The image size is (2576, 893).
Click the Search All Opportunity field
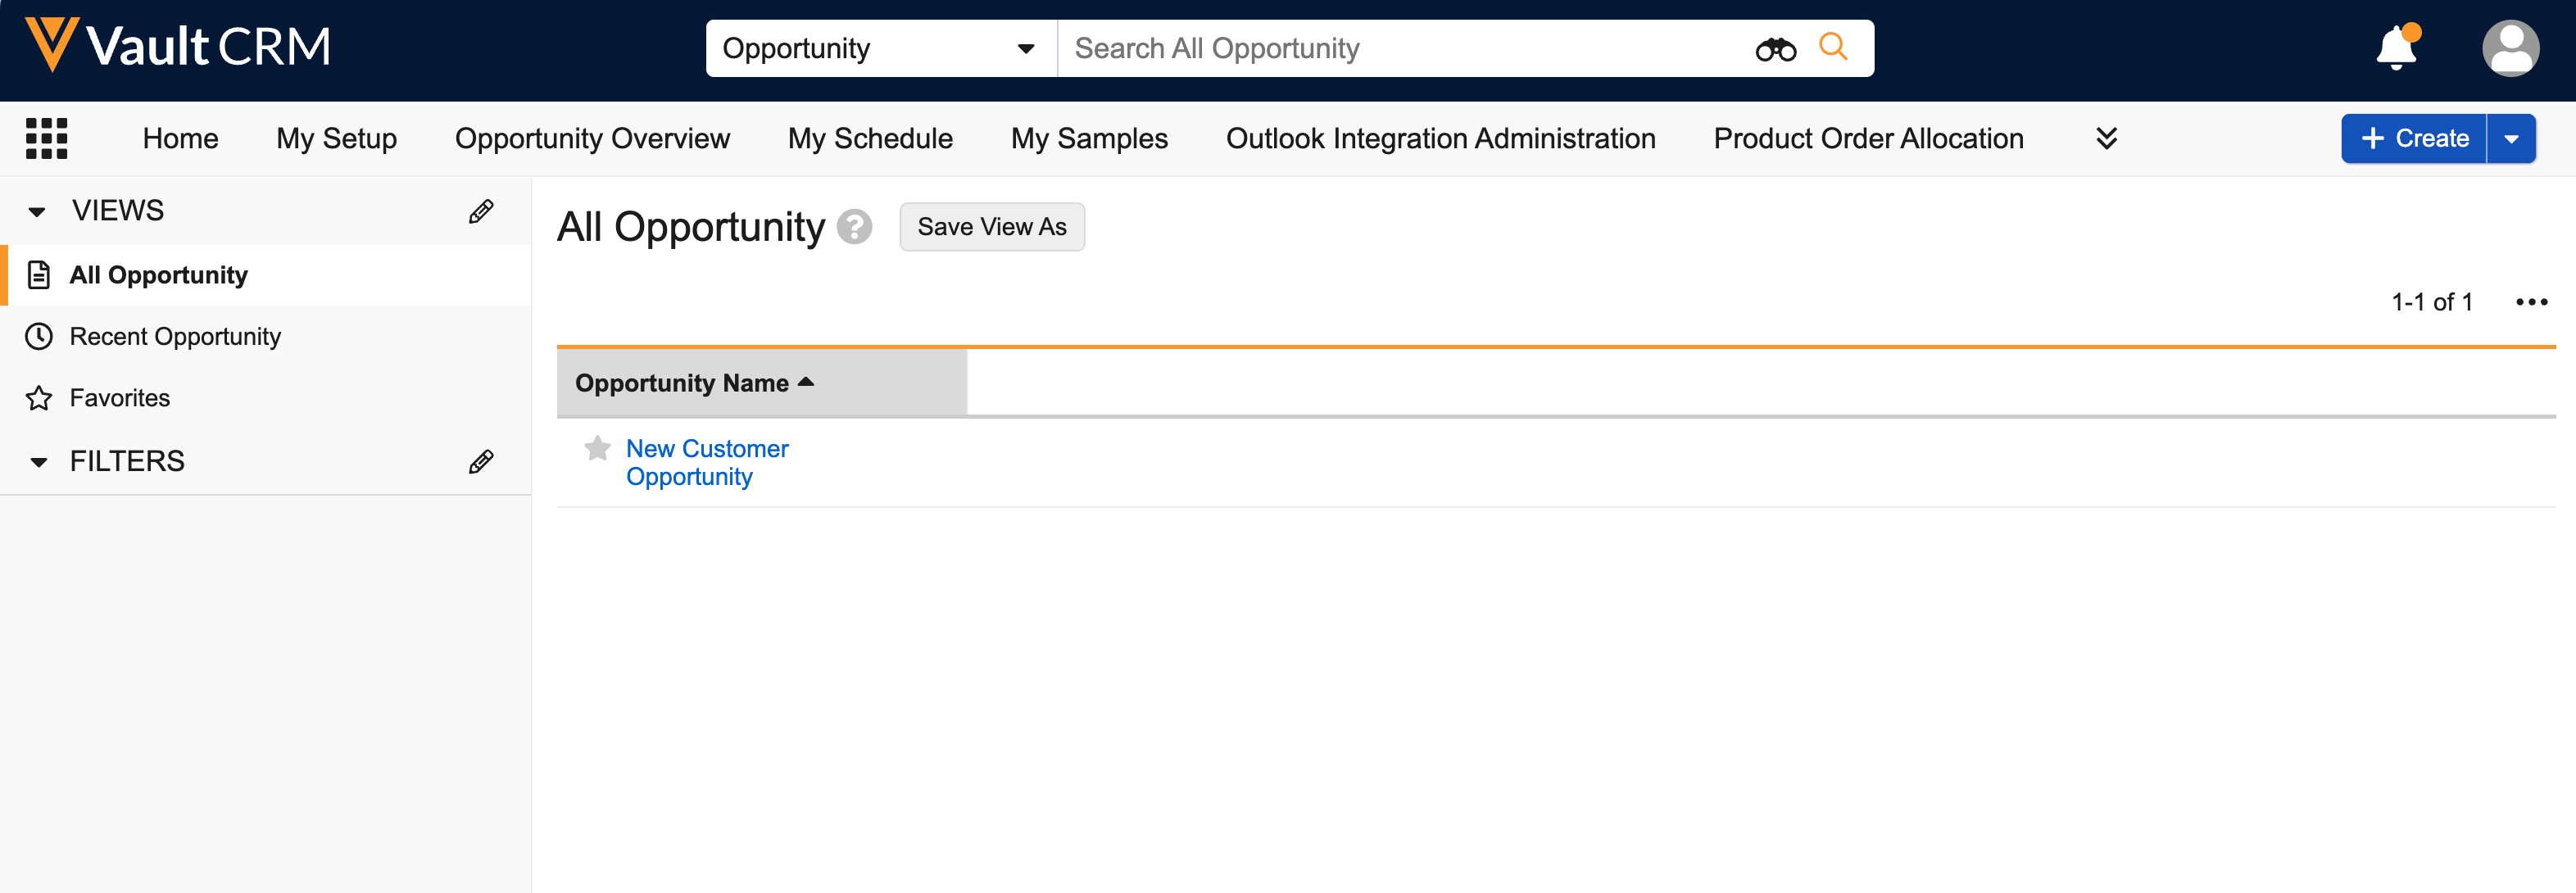click(1400, 48)
